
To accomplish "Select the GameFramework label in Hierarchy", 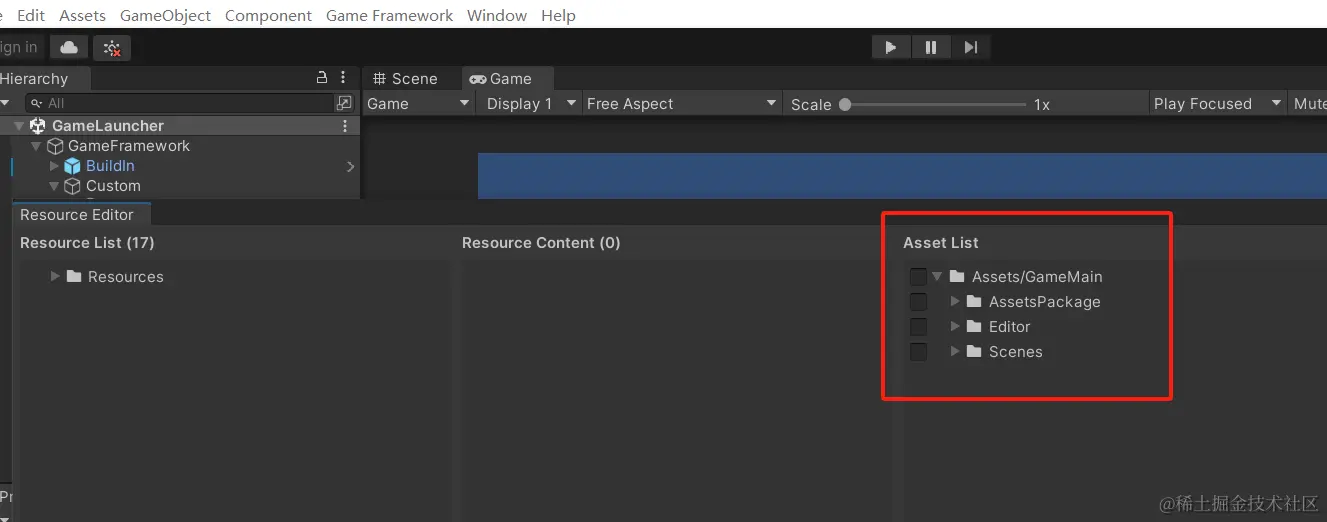I will (129, 146).
